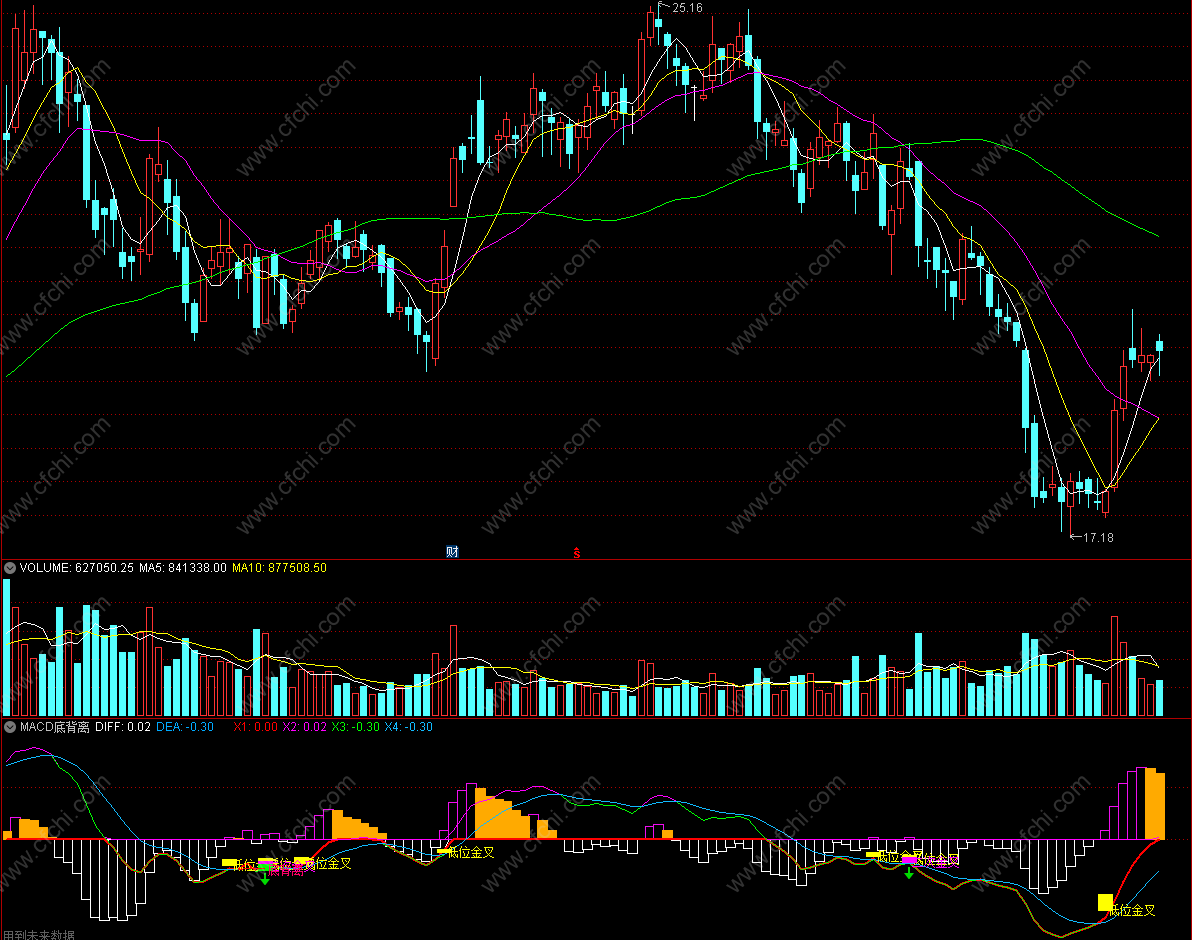Click the red S marker on price chart
The image size is (1192, 940).
coord(576,552)
